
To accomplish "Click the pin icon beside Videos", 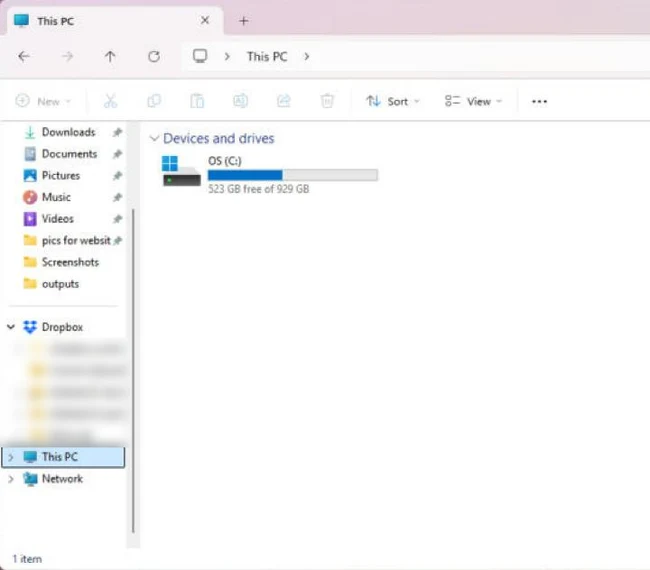I will 117,219.
